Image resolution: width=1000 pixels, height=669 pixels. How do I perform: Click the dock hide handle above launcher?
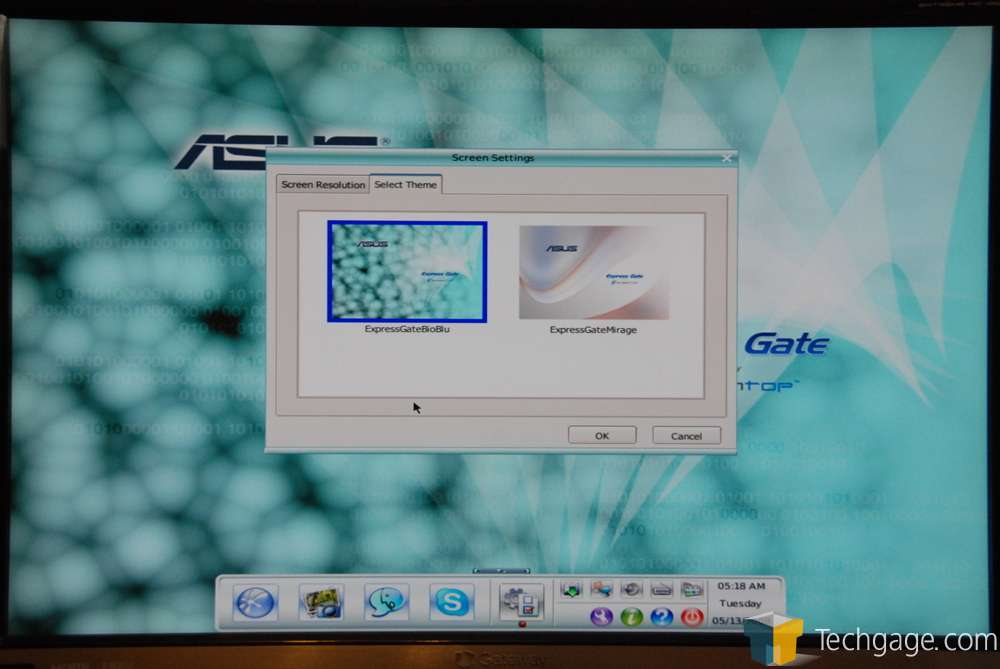(x=501, y=571)
